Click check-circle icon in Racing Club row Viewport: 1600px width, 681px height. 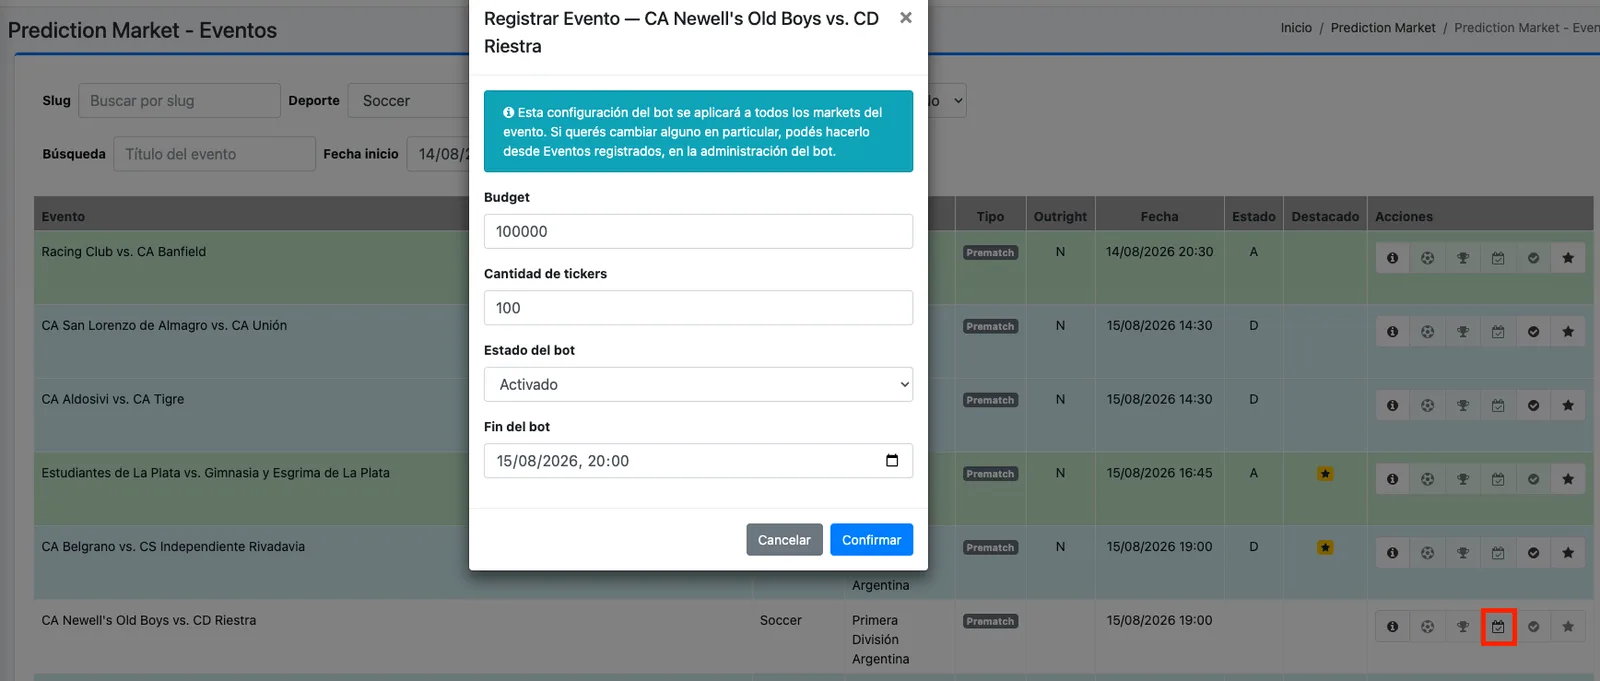(1533, 258)
